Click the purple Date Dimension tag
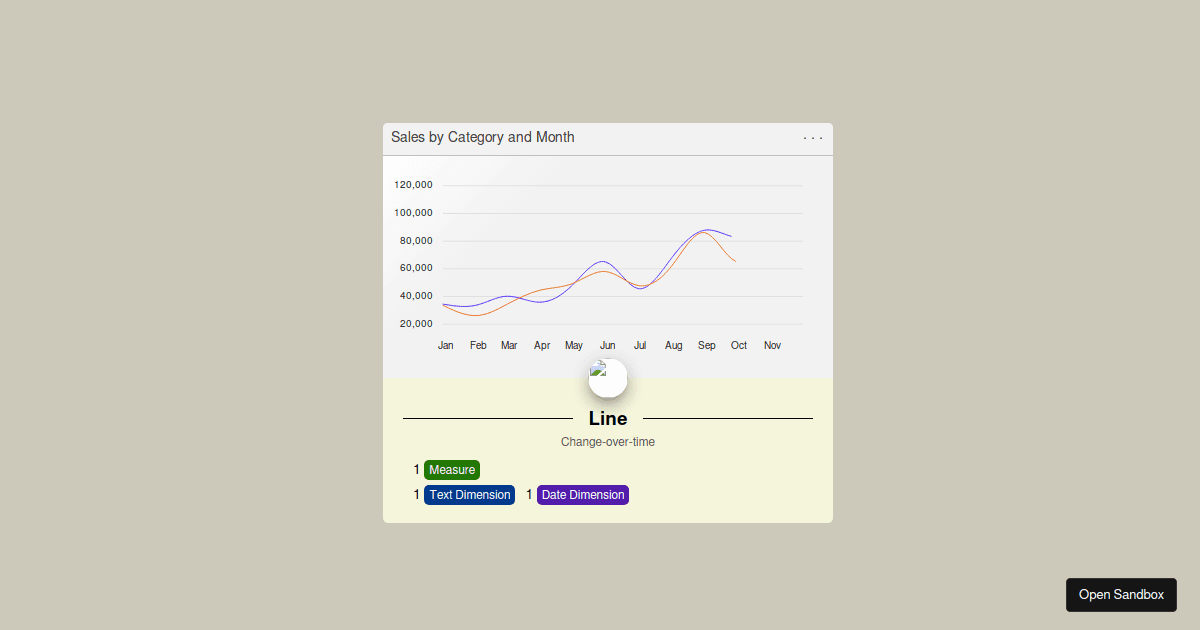 click(x=583, y=495)
